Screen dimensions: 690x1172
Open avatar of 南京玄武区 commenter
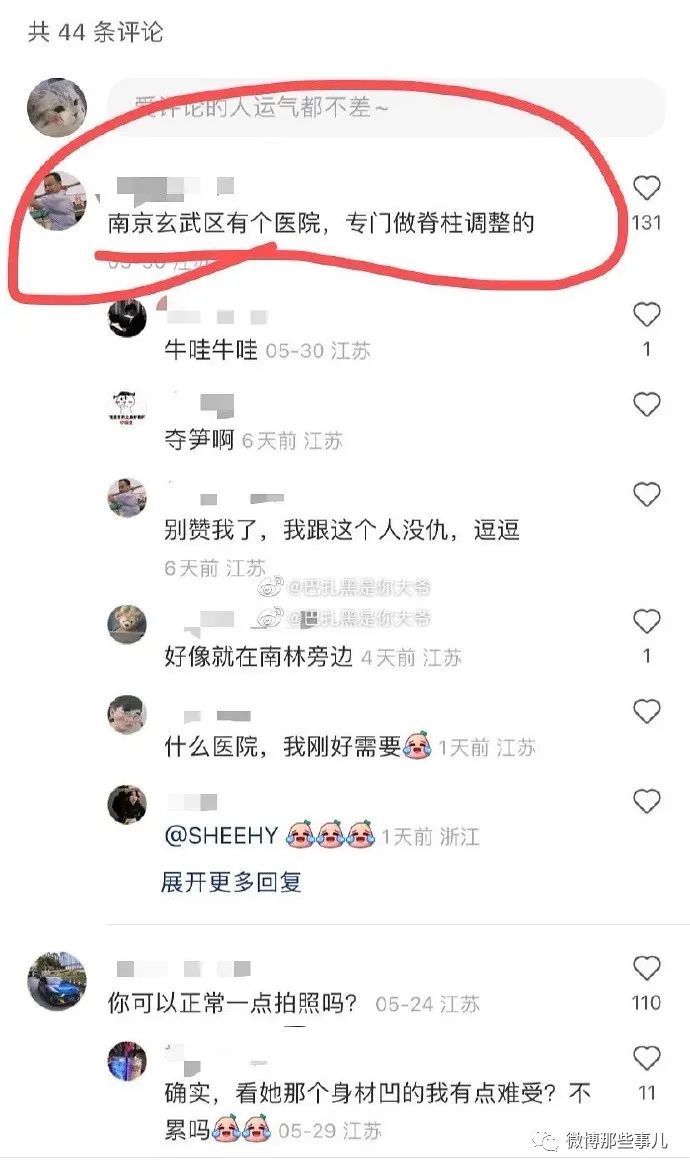57,201
